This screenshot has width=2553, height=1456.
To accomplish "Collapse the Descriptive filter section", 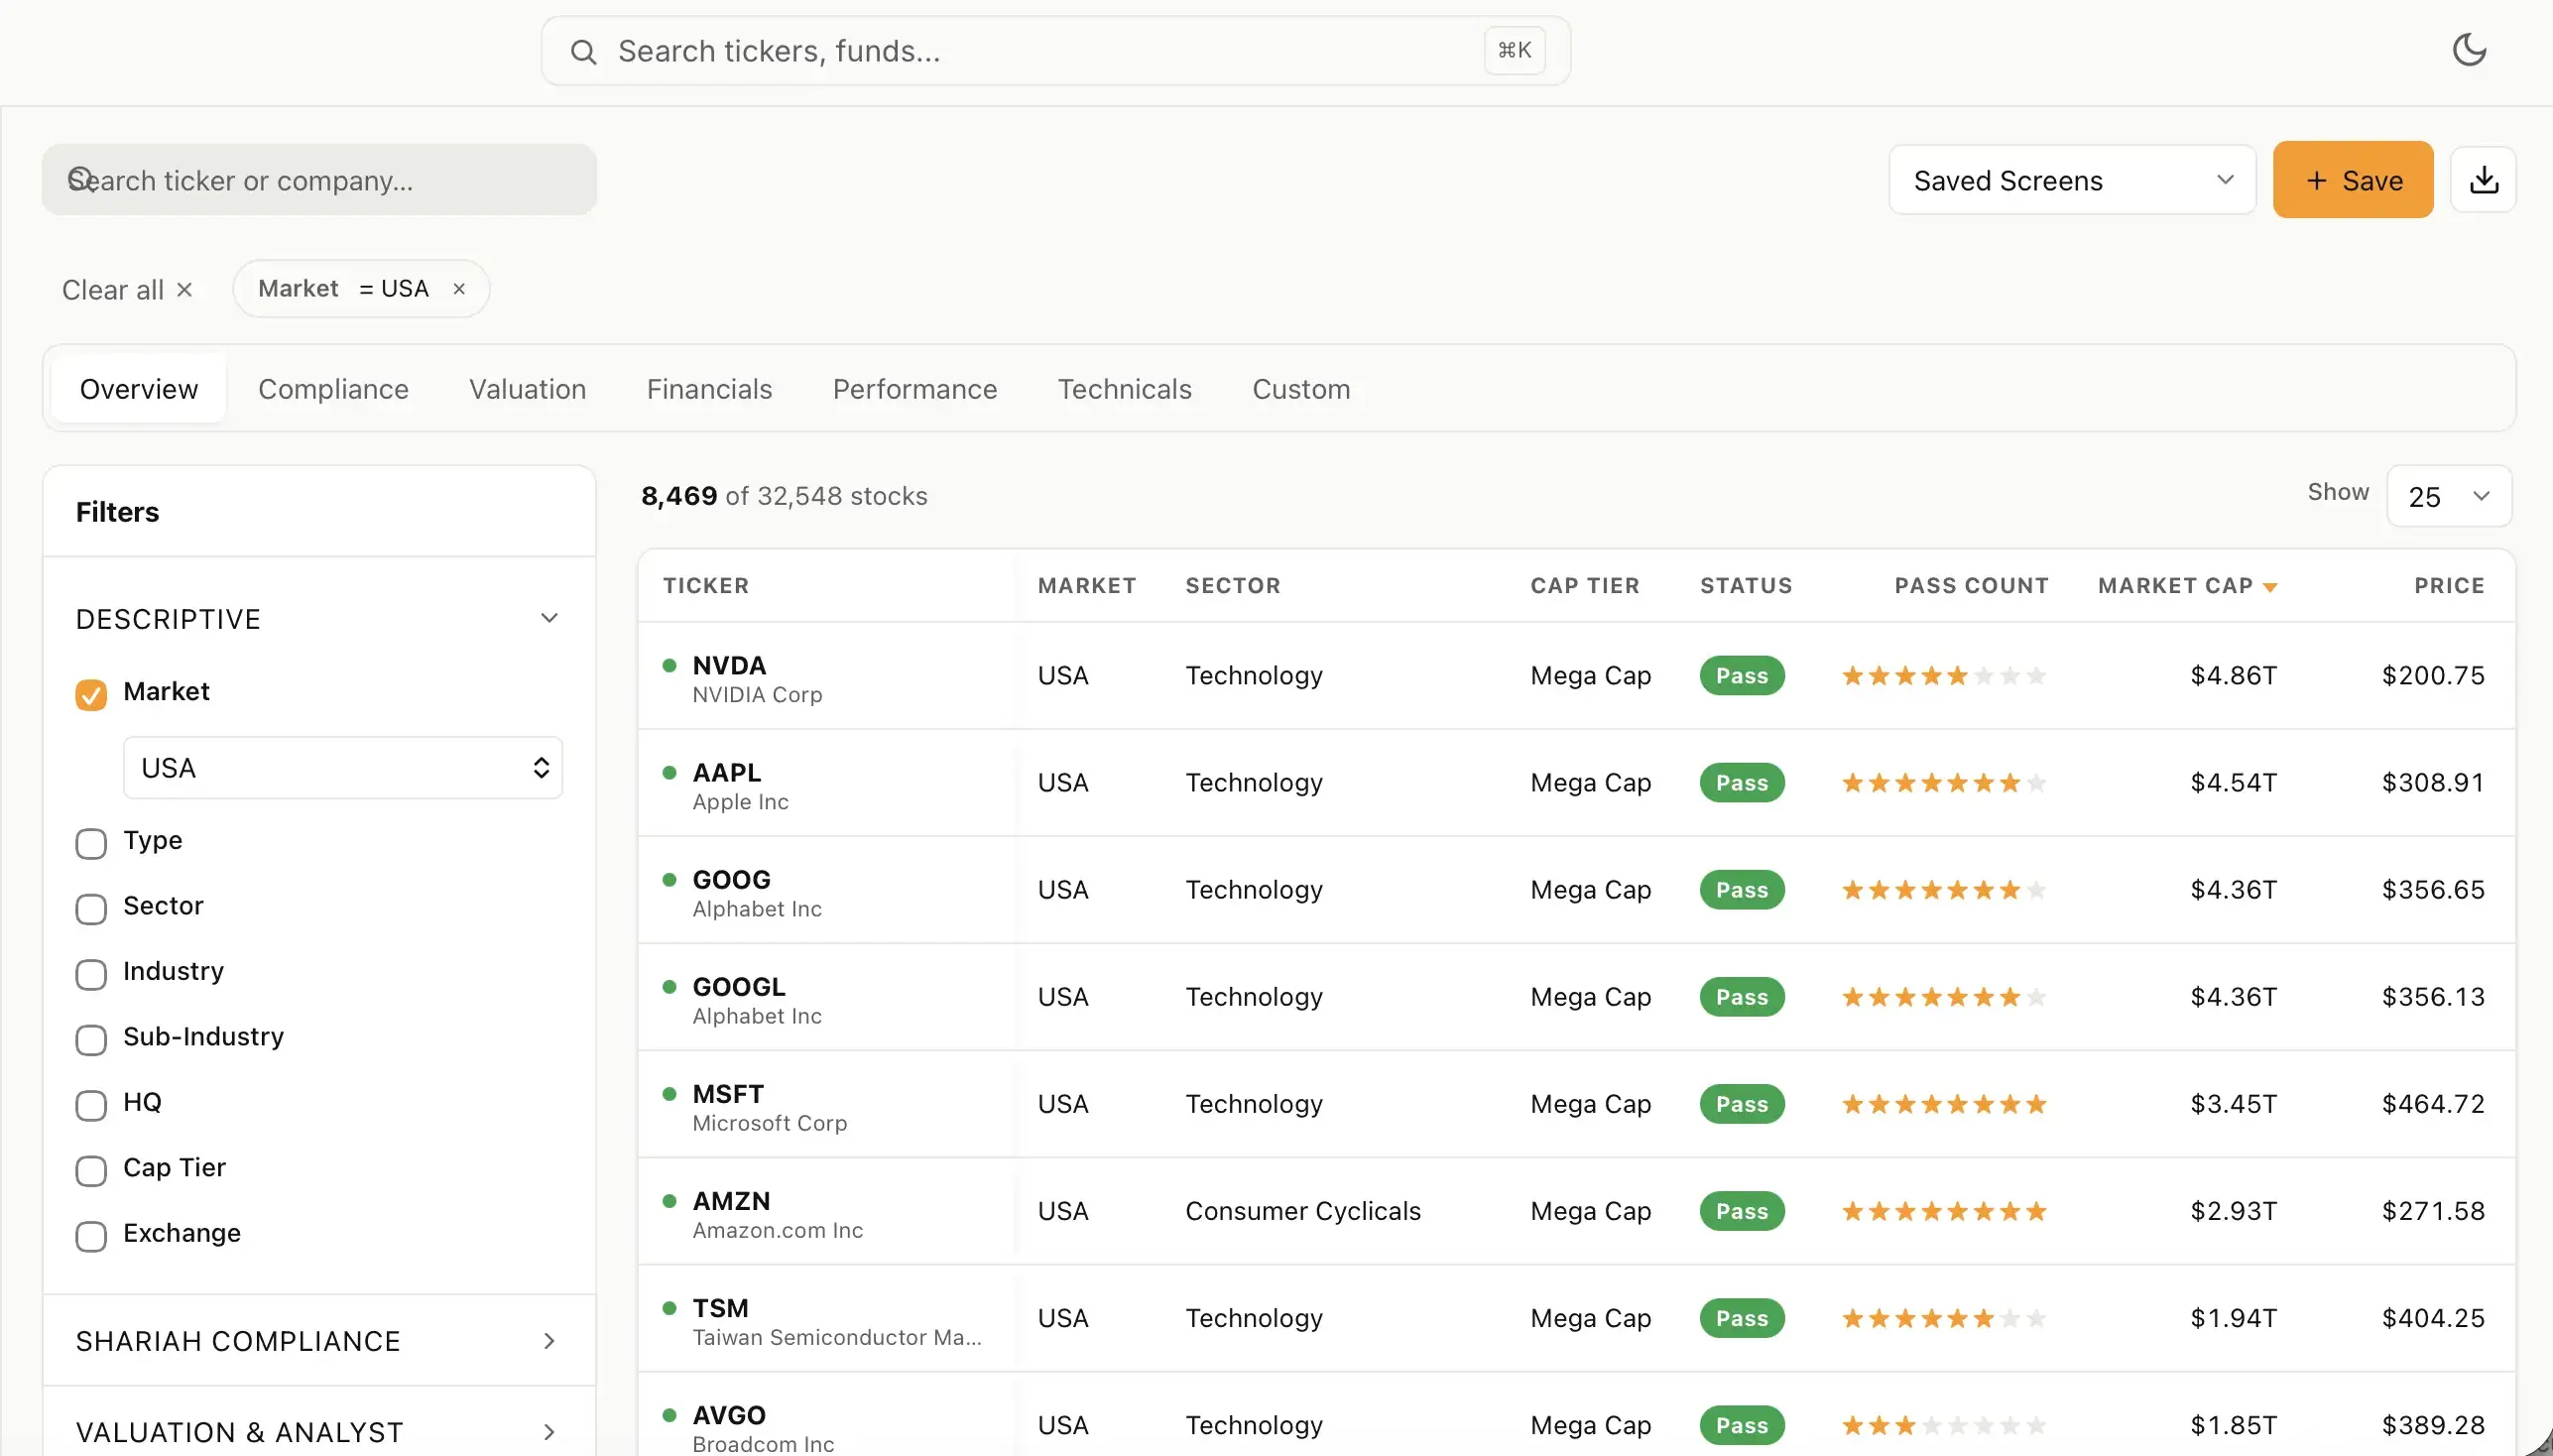I will click(319, 619).
